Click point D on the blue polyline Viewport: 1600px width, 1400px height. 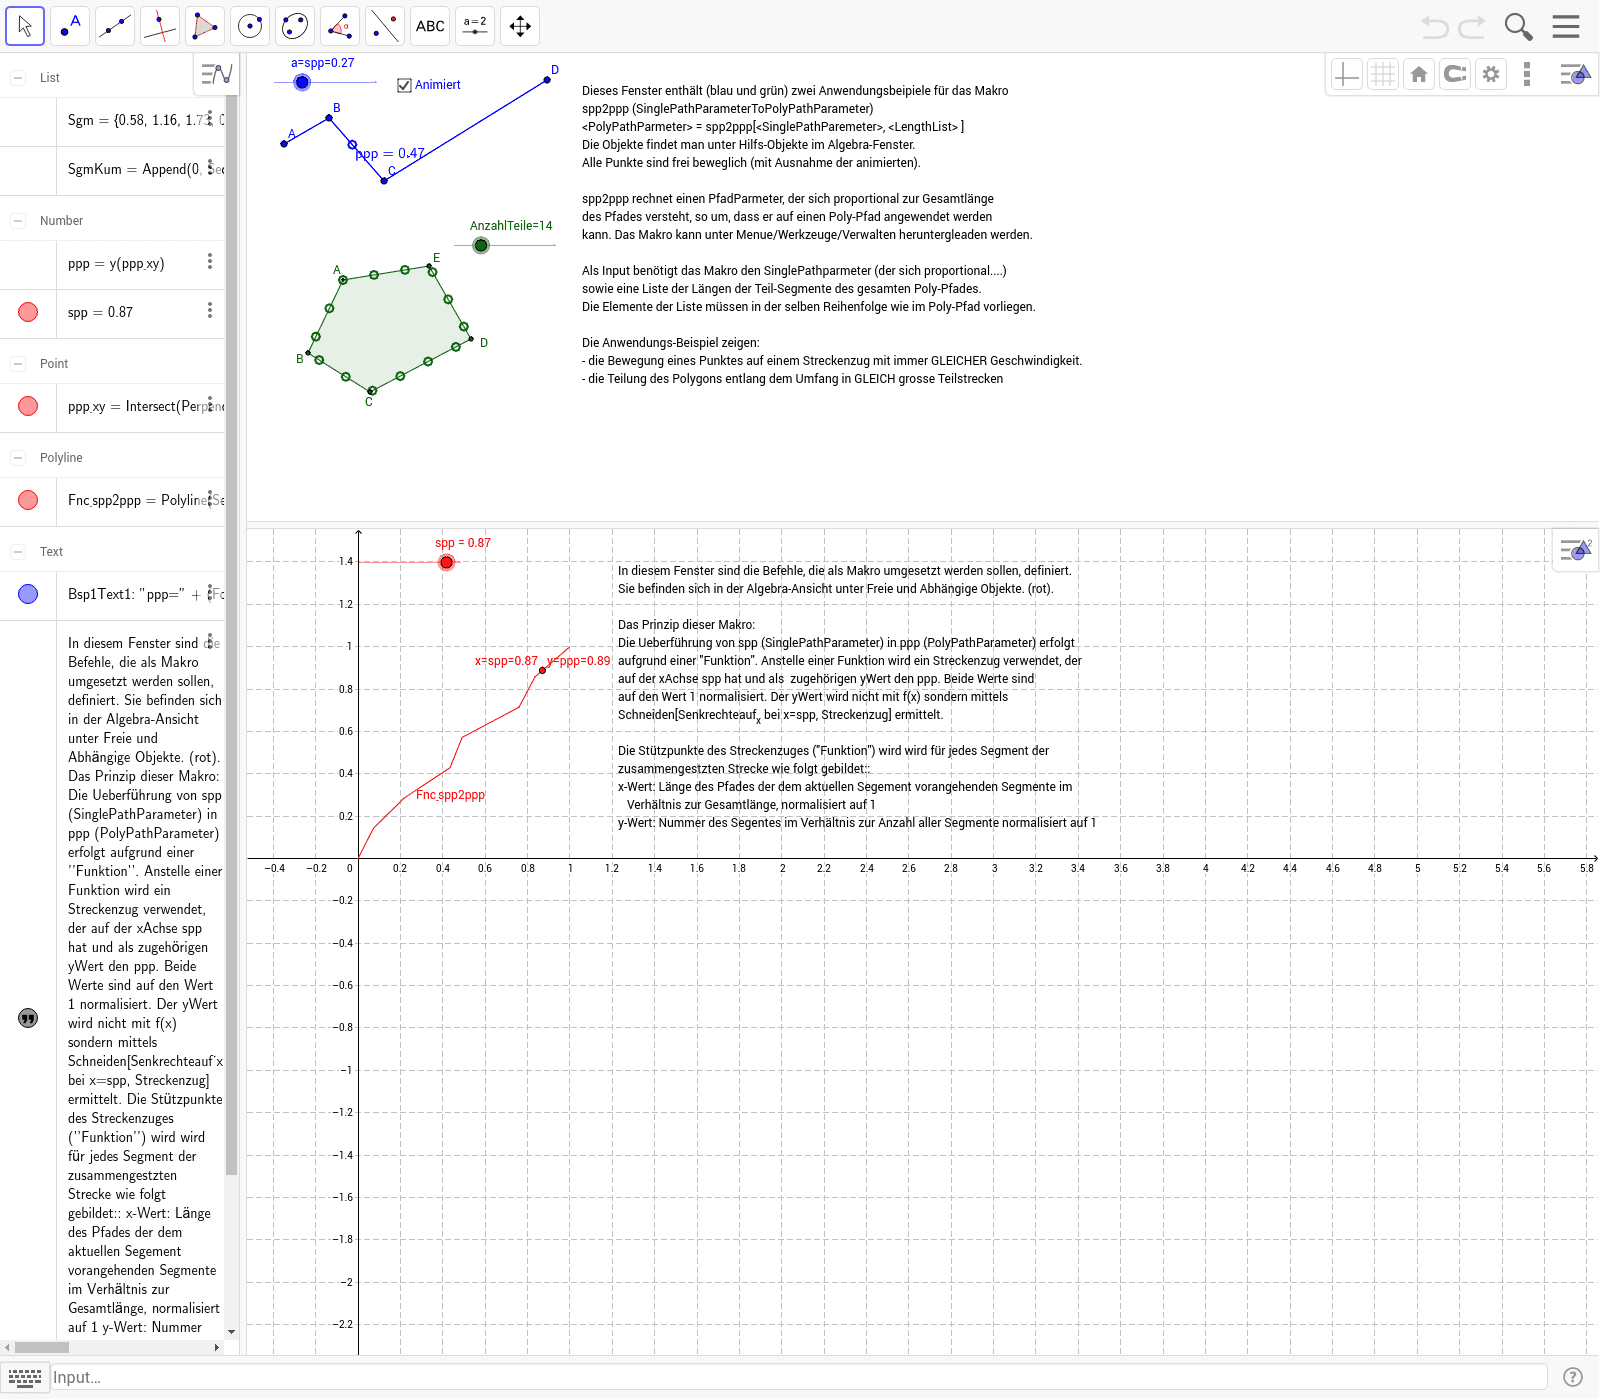tap(547, 80)
